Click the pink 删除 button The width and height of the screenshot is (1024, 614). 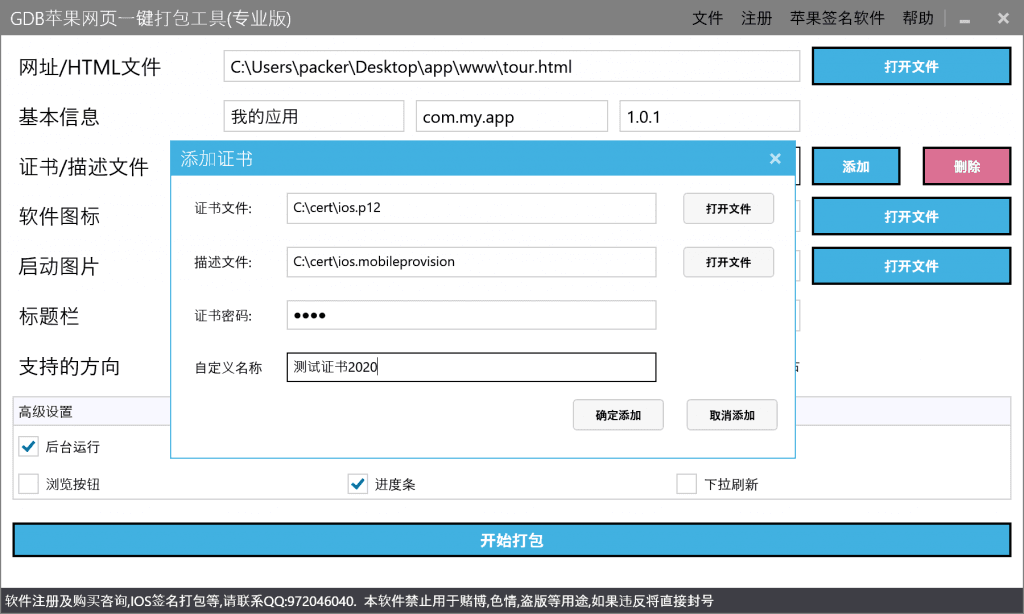click(967, 167)
